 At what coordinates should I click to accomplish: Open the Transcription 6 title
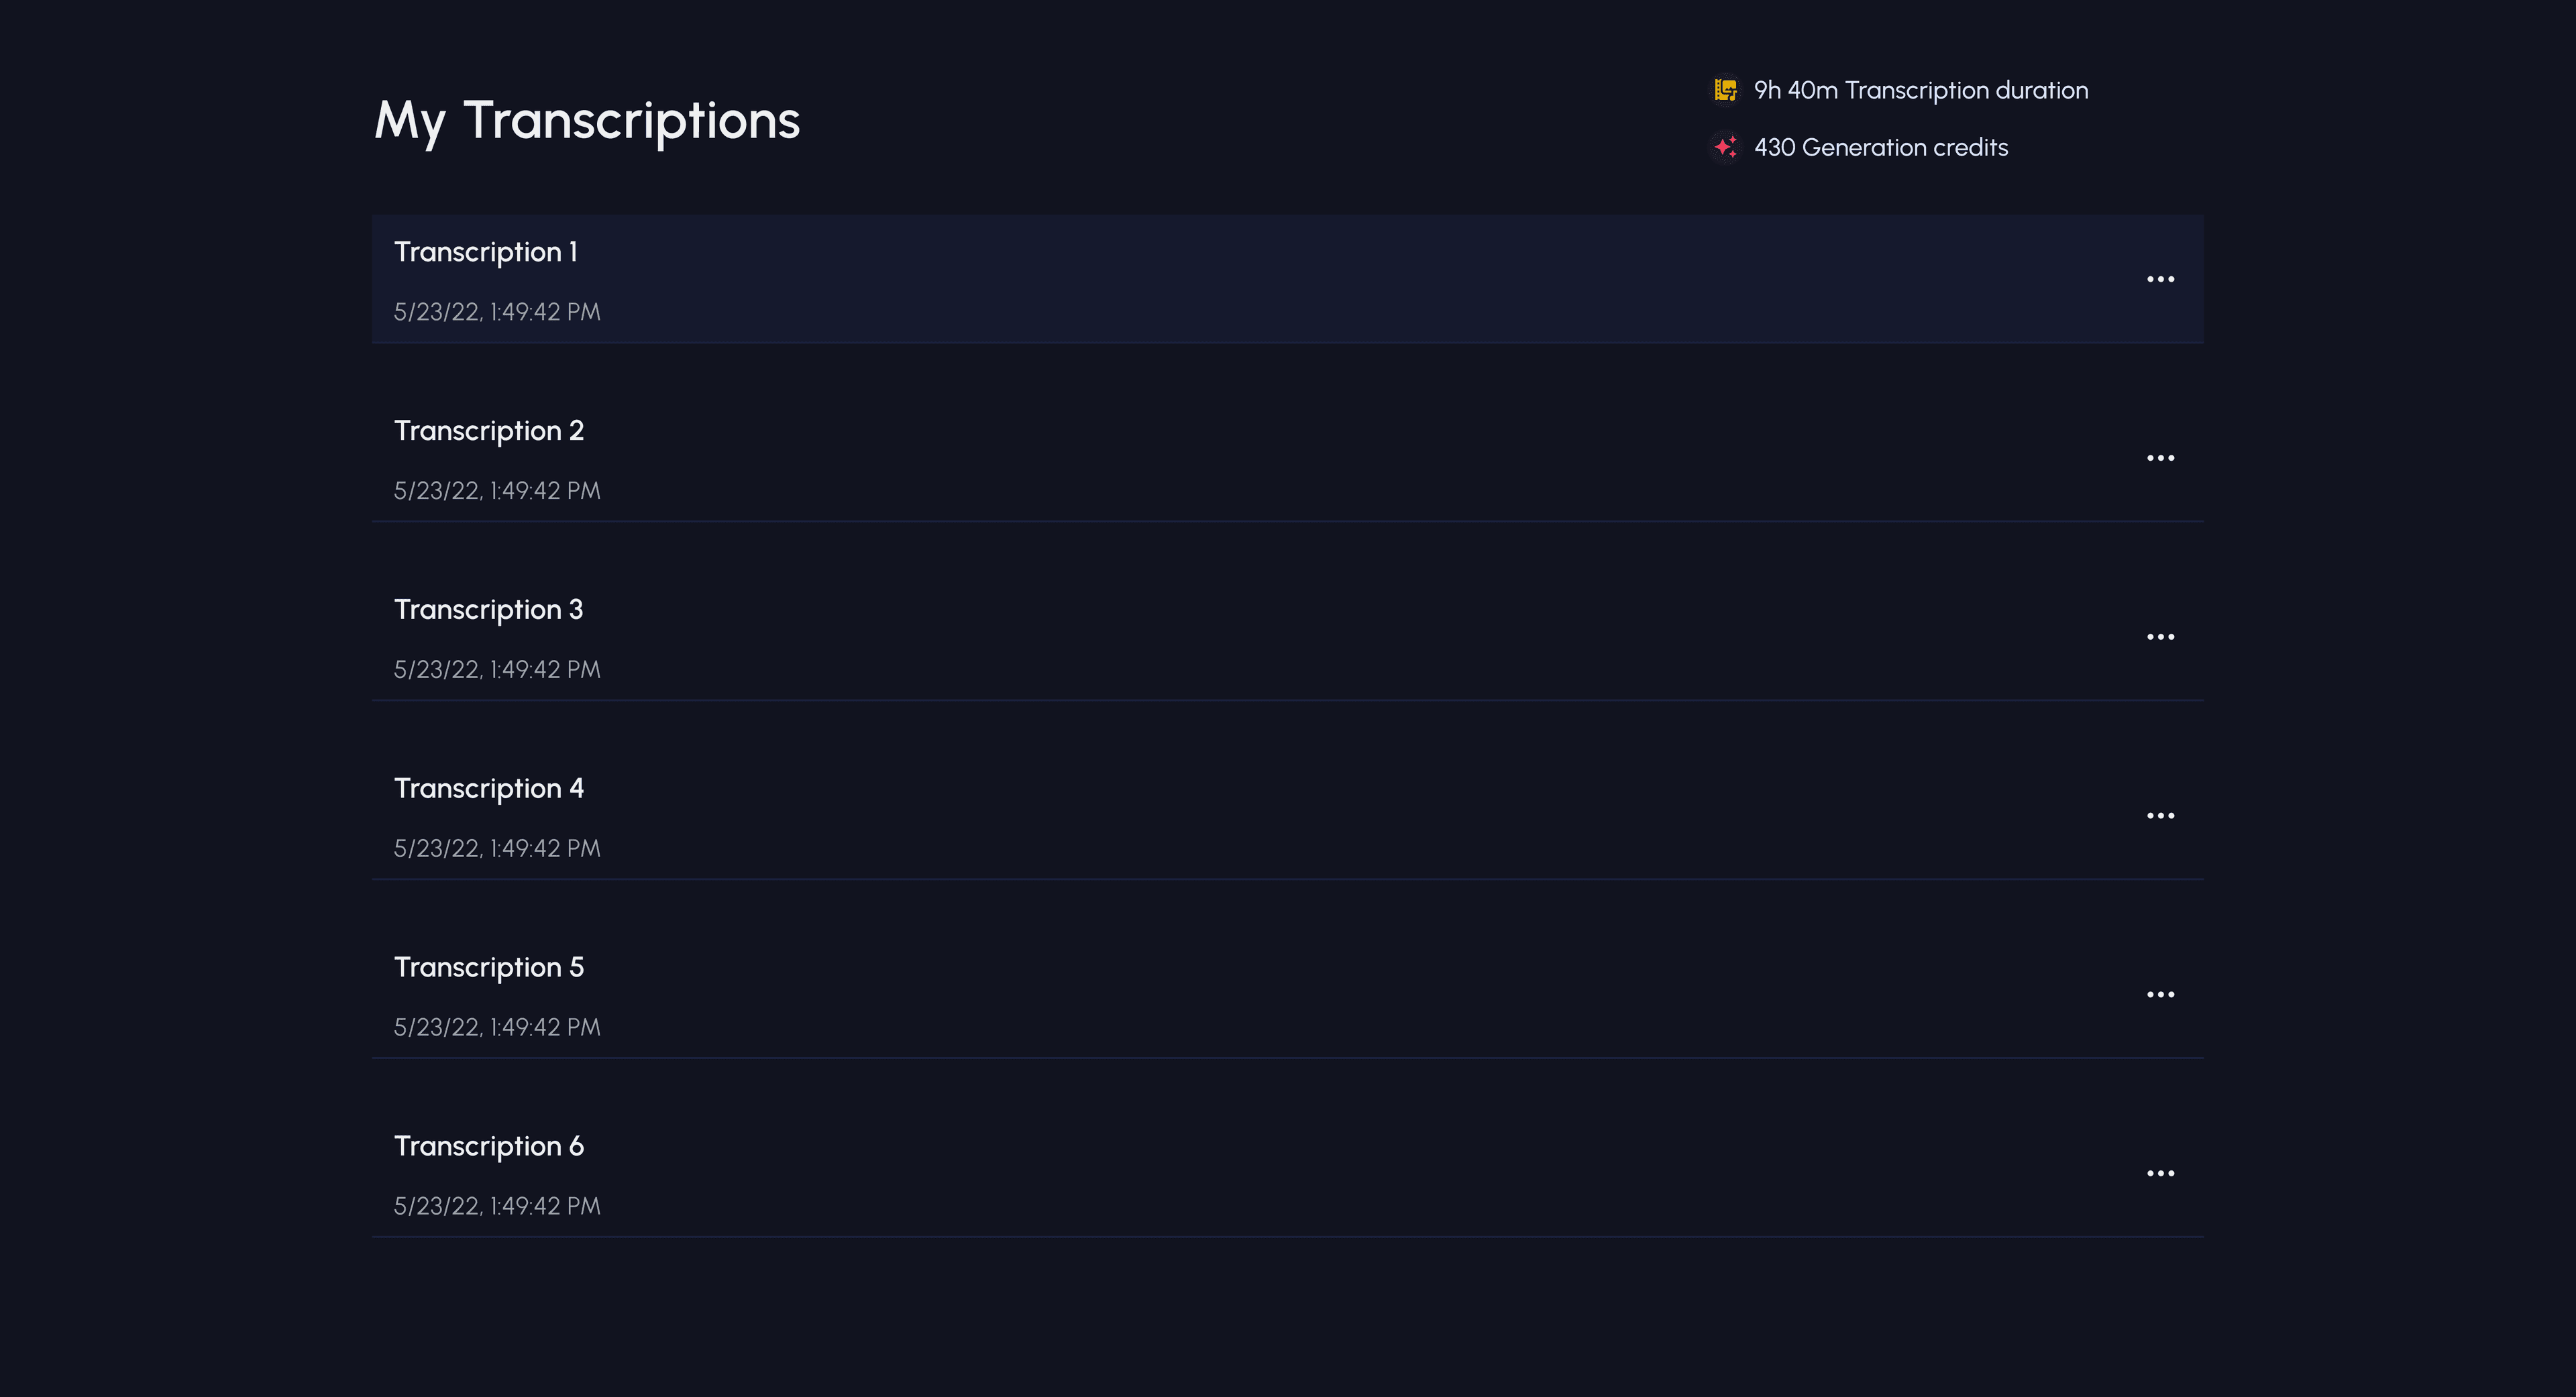(x=488, y=1147)
